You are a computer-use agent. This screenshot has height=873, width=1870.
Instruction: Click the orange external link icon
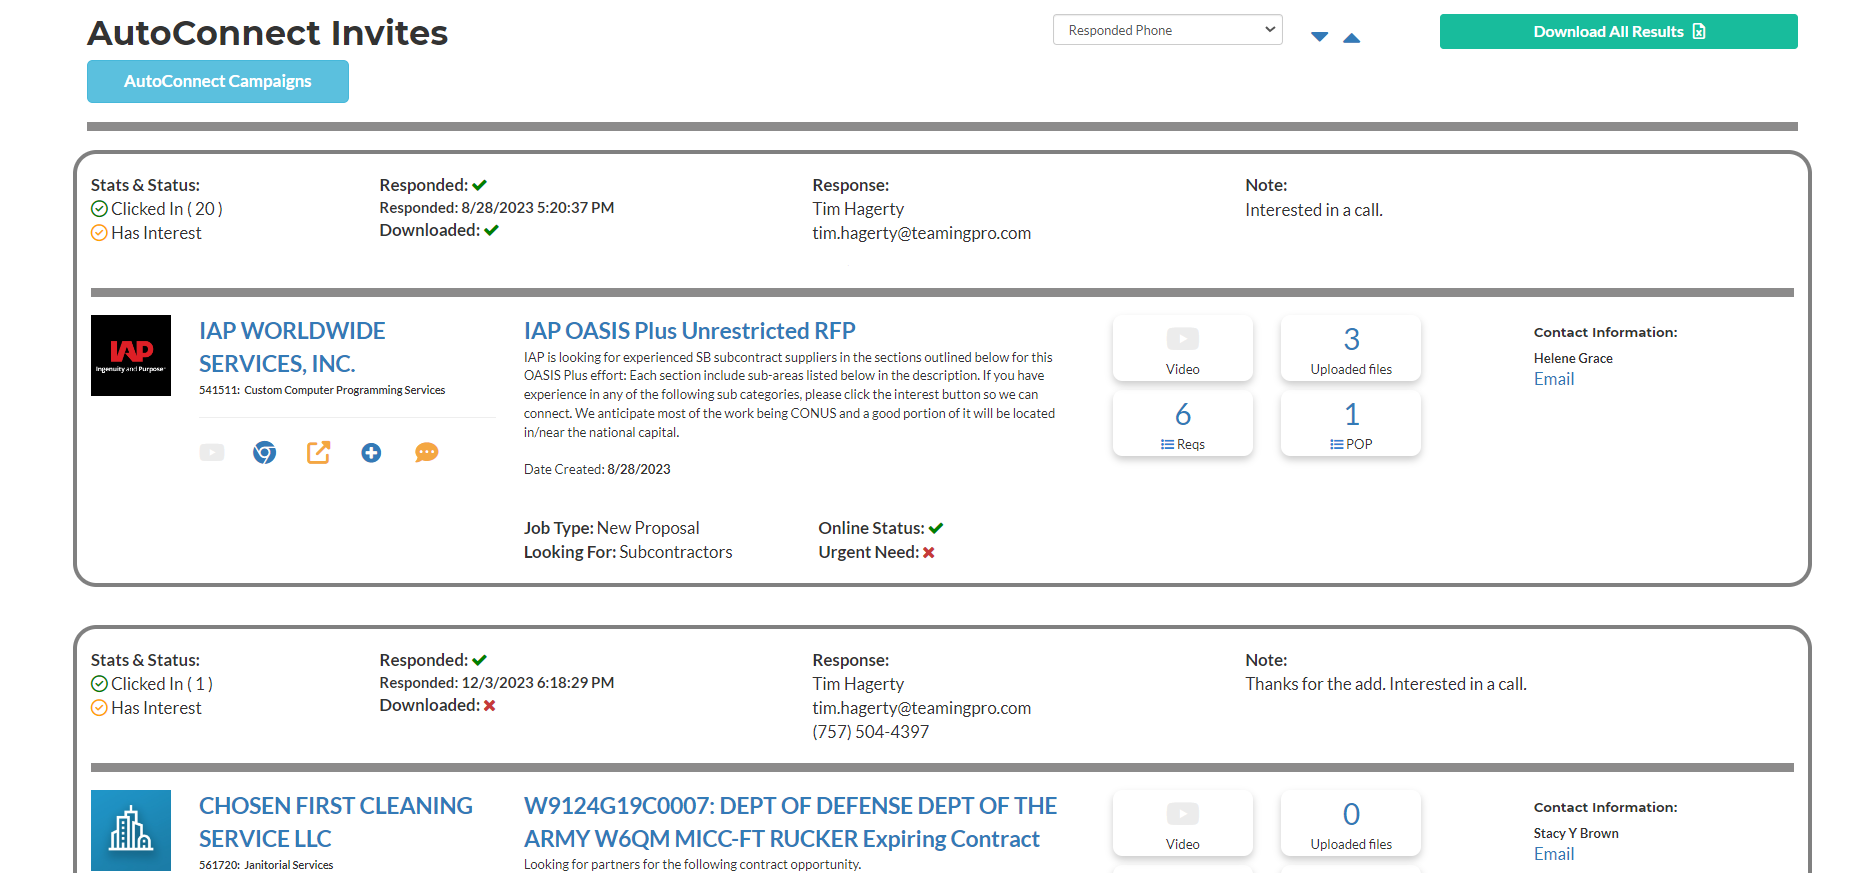coord(318,453)
